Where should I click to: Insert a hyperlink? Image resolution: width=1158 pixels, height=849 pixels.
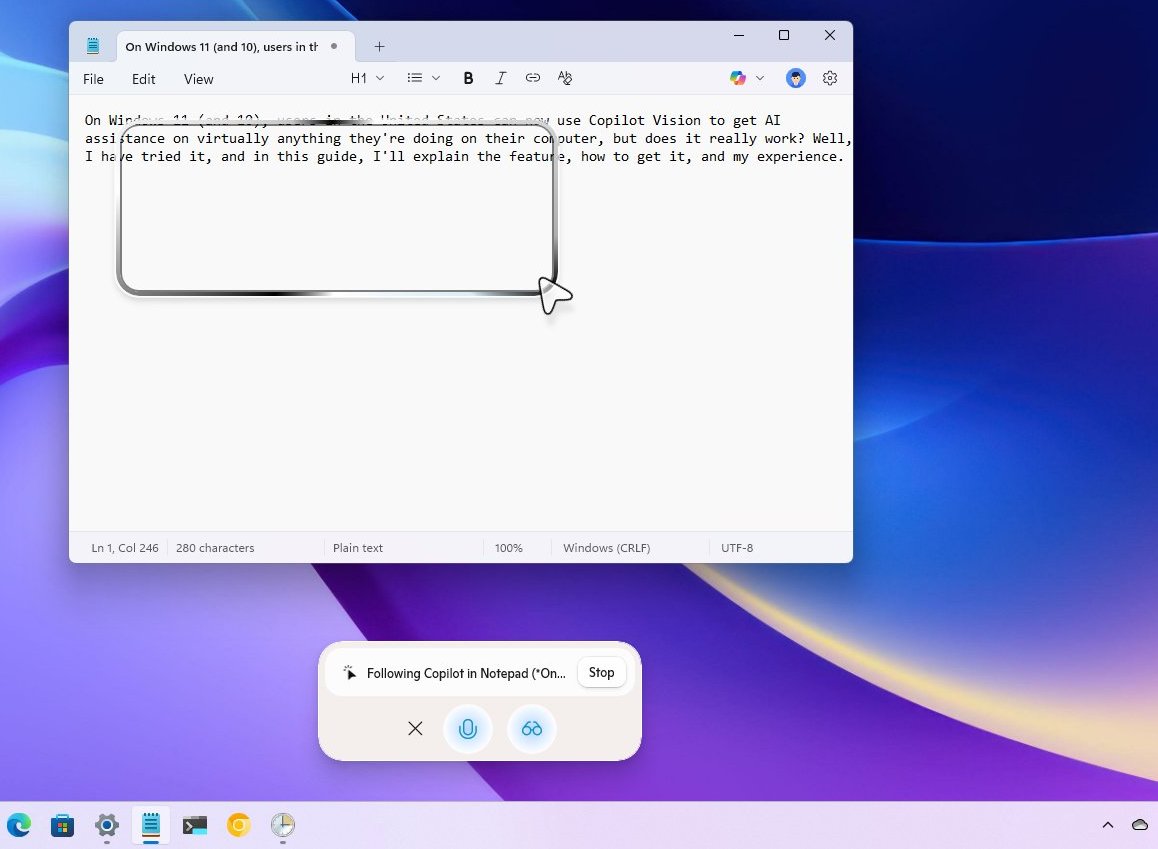[532, 78]
